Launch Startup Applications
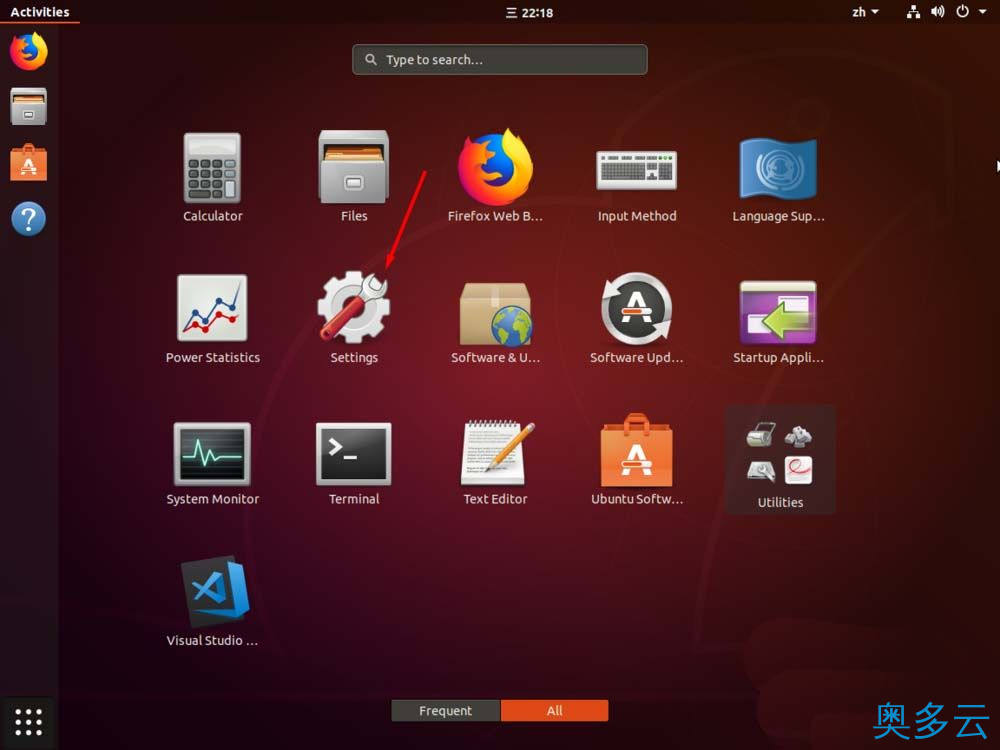This screenshot has width=1000, height=750. (778, 322)
